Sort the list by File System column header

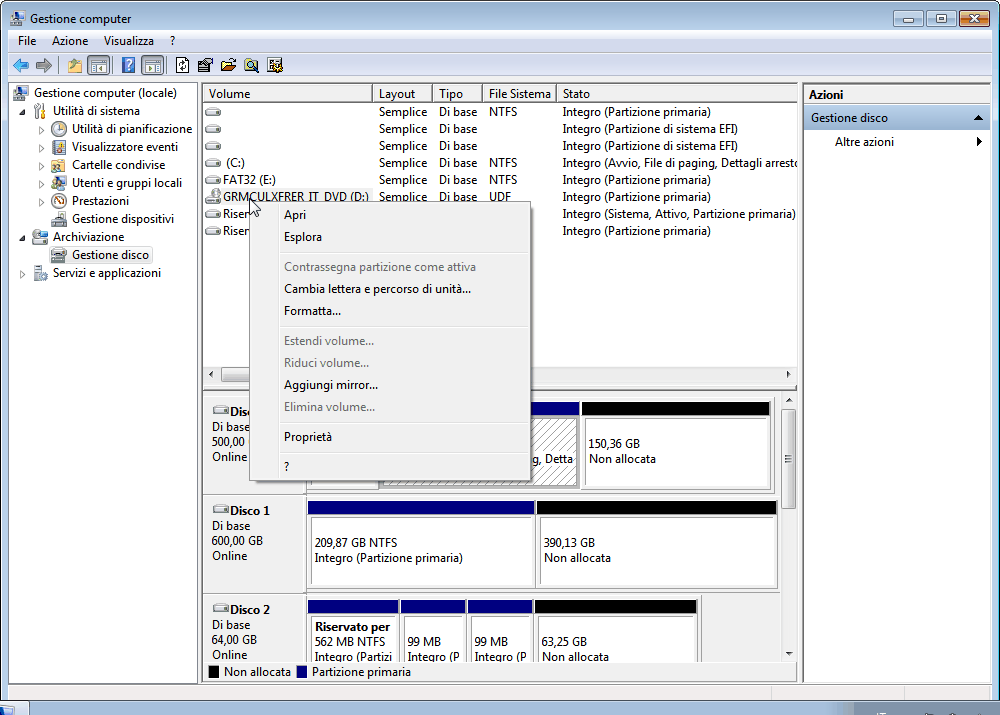[x=519, y=94]
